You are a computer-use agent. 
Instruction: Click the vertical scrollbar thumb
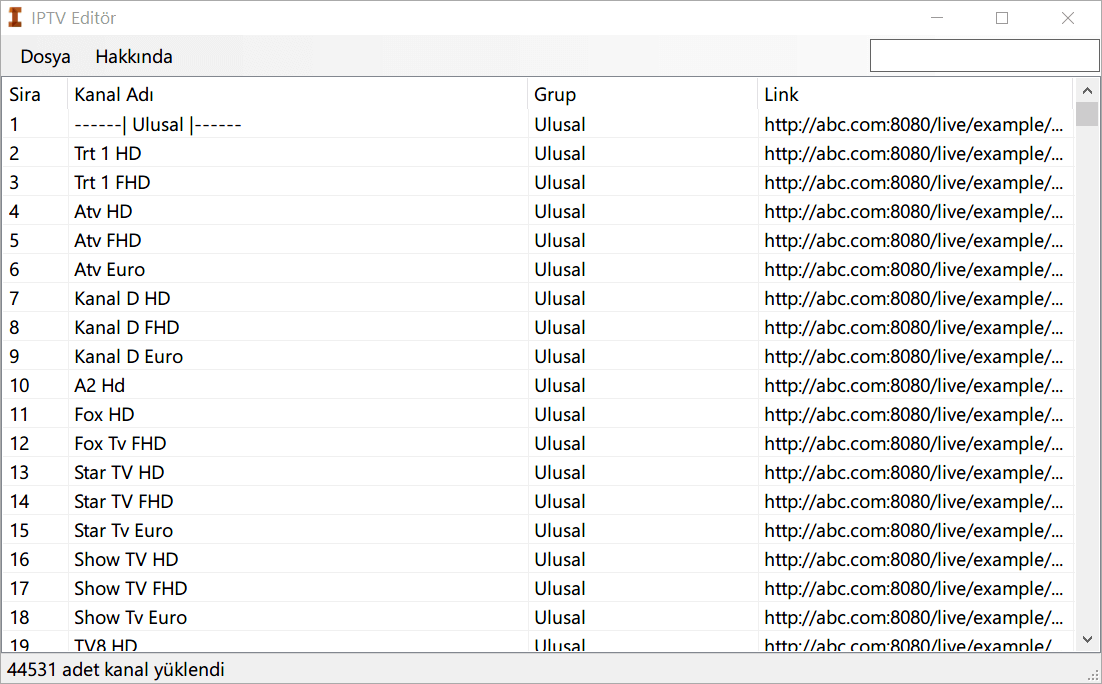[1087, 114]
